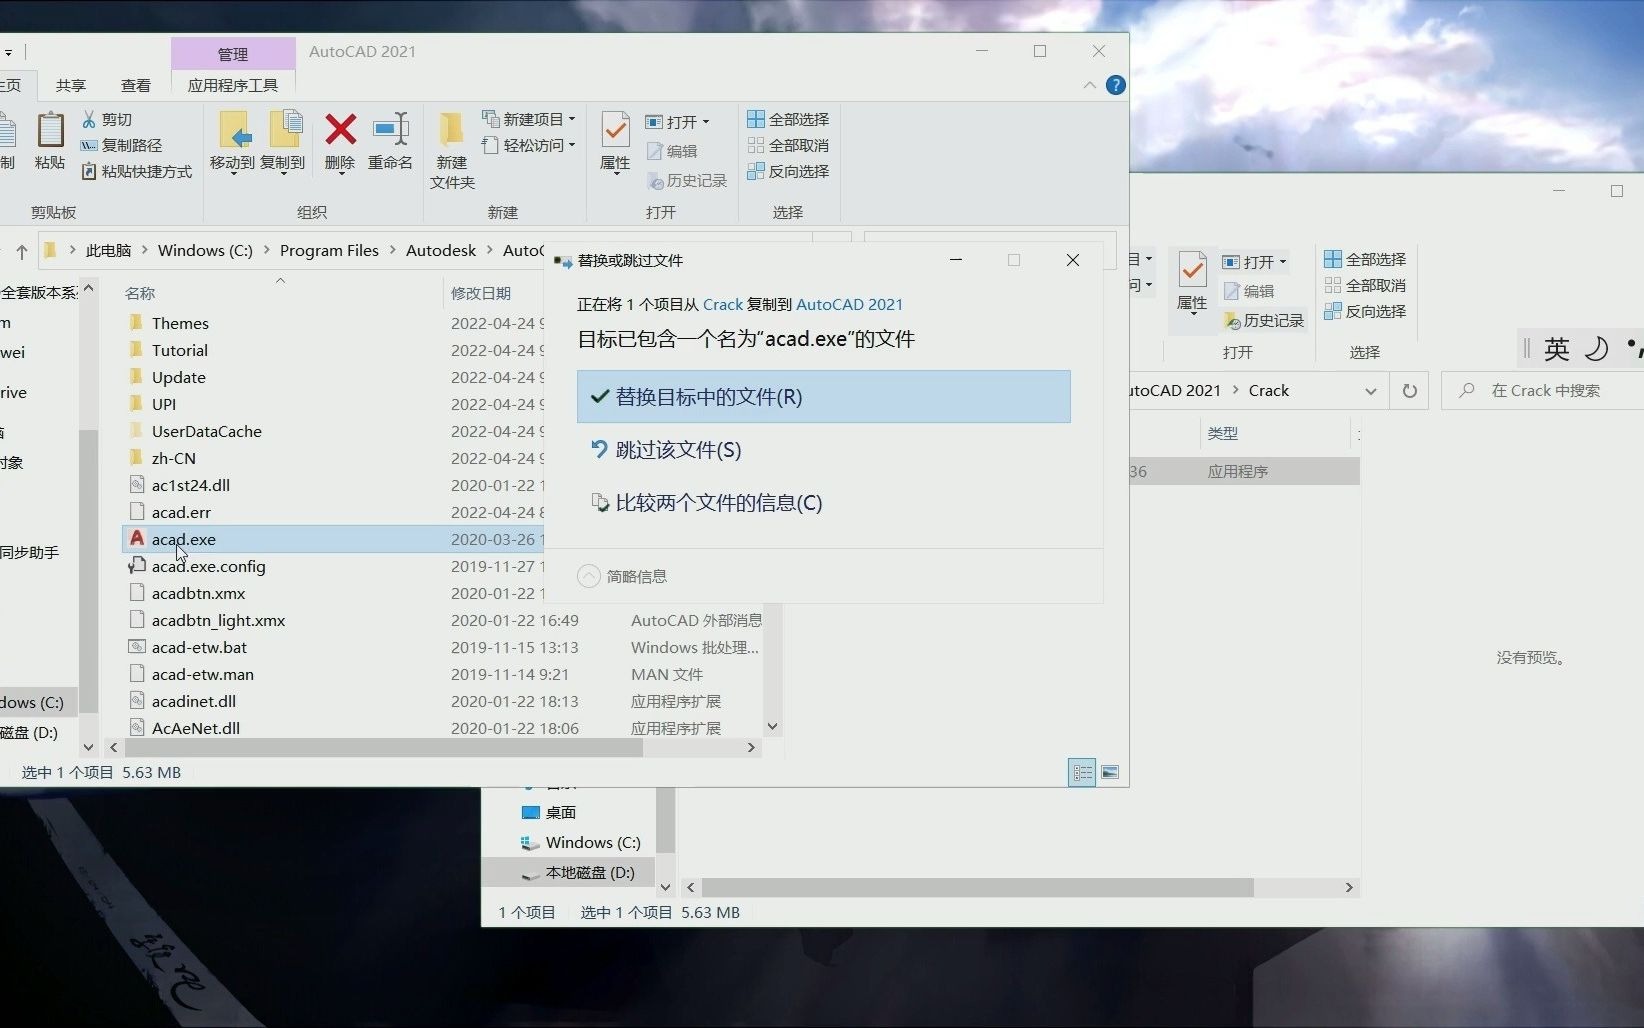
Task: Choose Skip this file (S)
Action: (824, 450)
